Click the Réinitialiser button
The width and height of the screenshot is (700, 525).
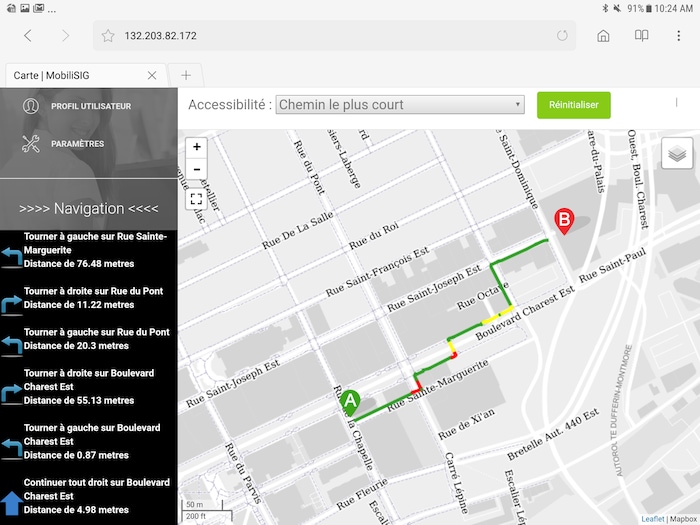tap(574, 105)
